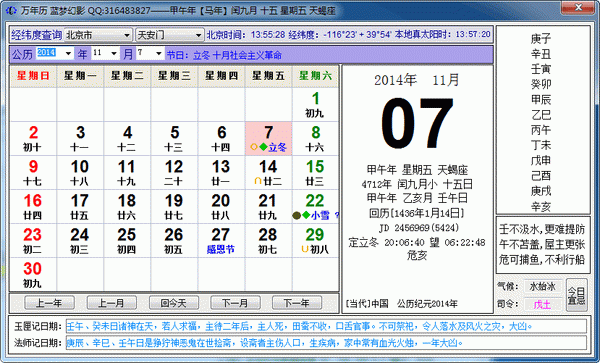
Task: Select November 30 初九 in the calendar
Action: [x=33, y=275]
